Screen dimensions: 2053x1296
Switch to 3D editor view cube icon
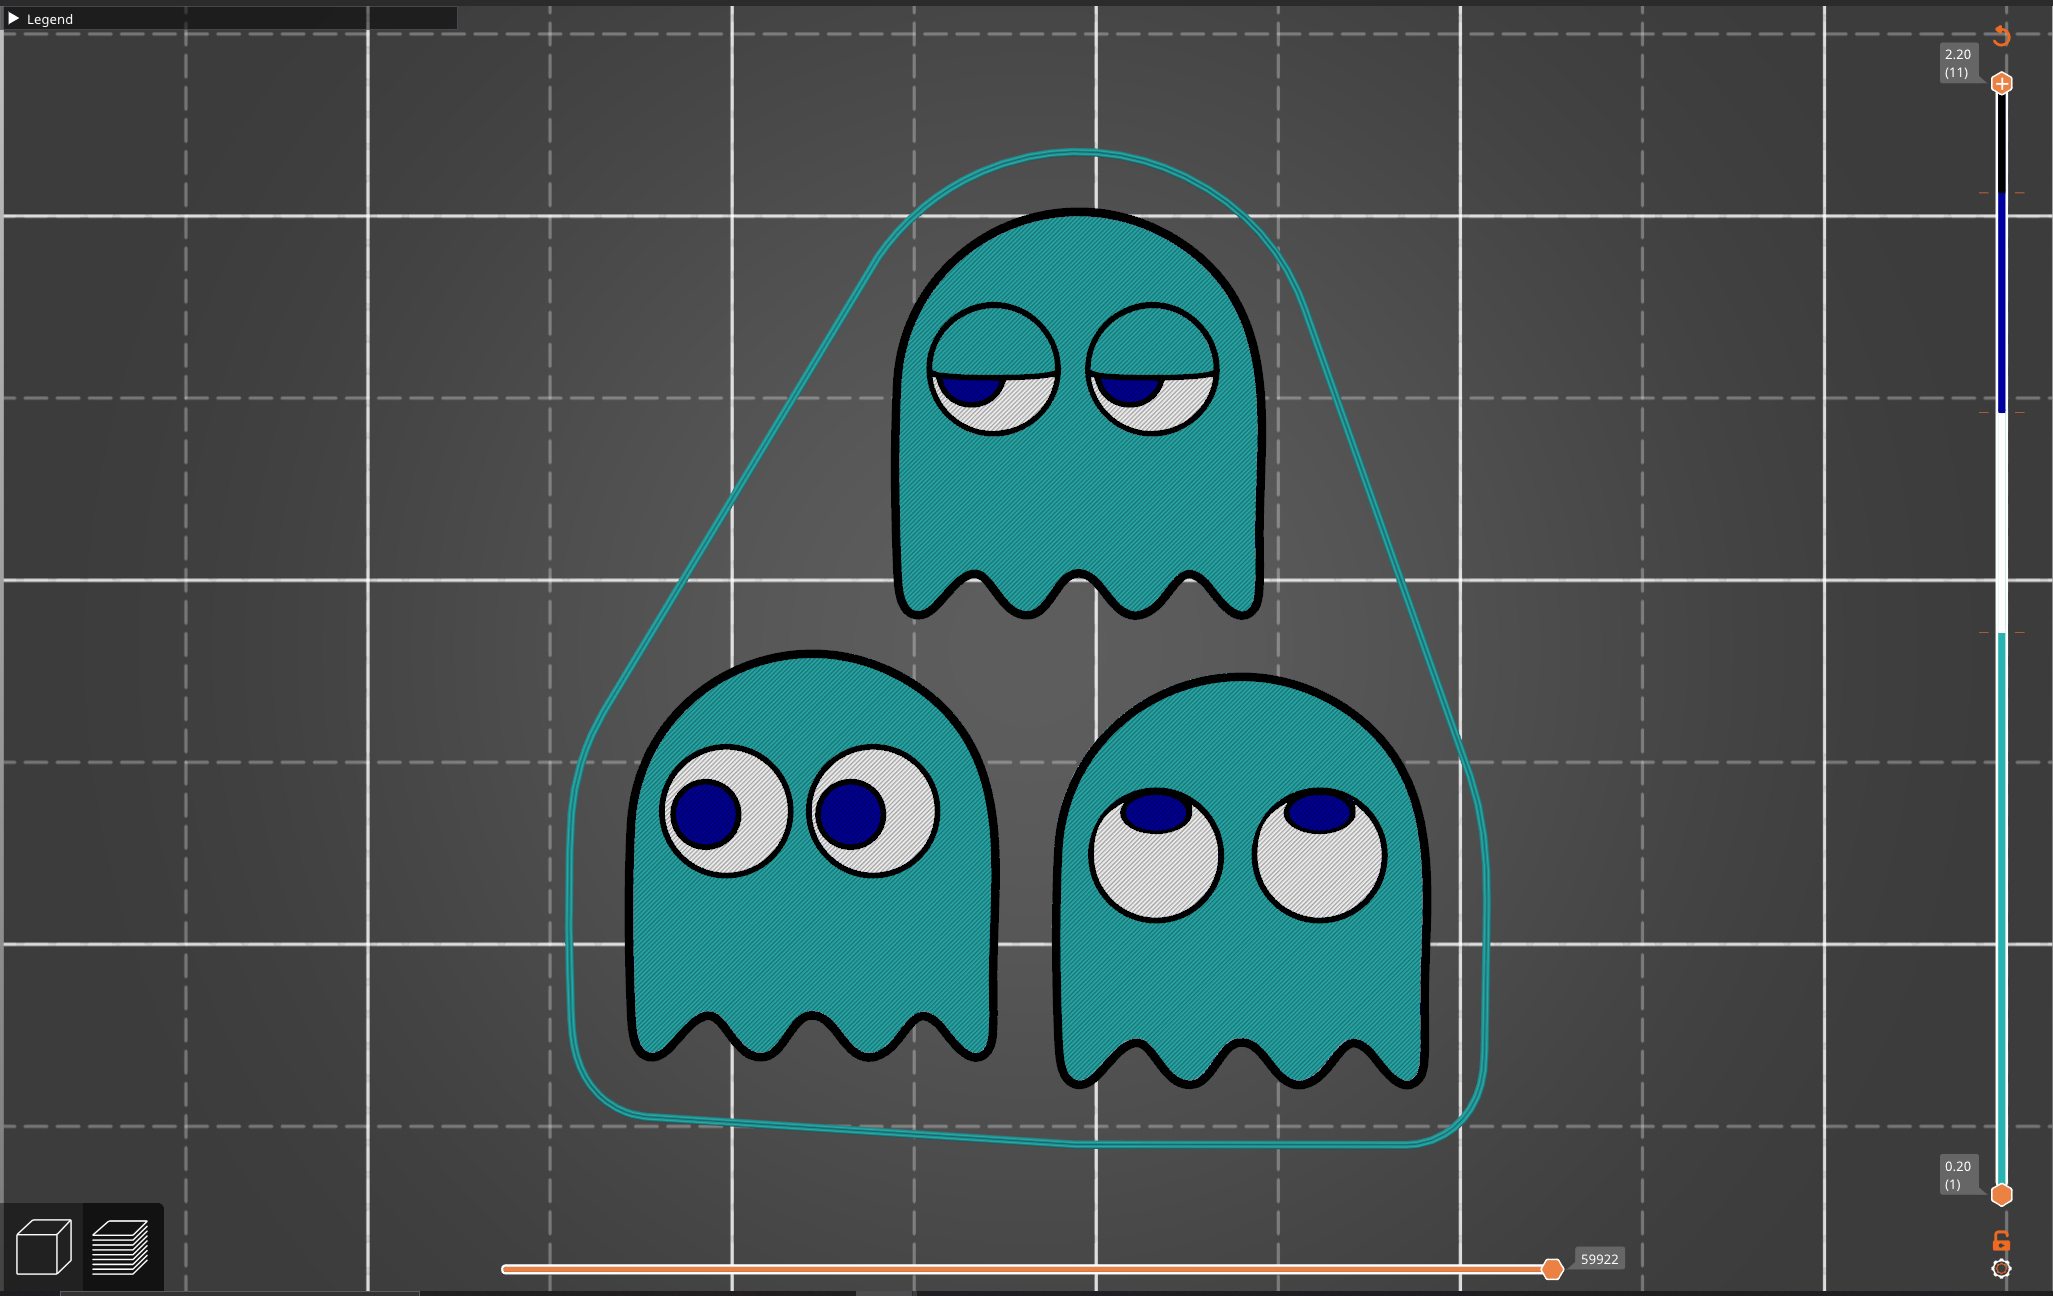43,1247
